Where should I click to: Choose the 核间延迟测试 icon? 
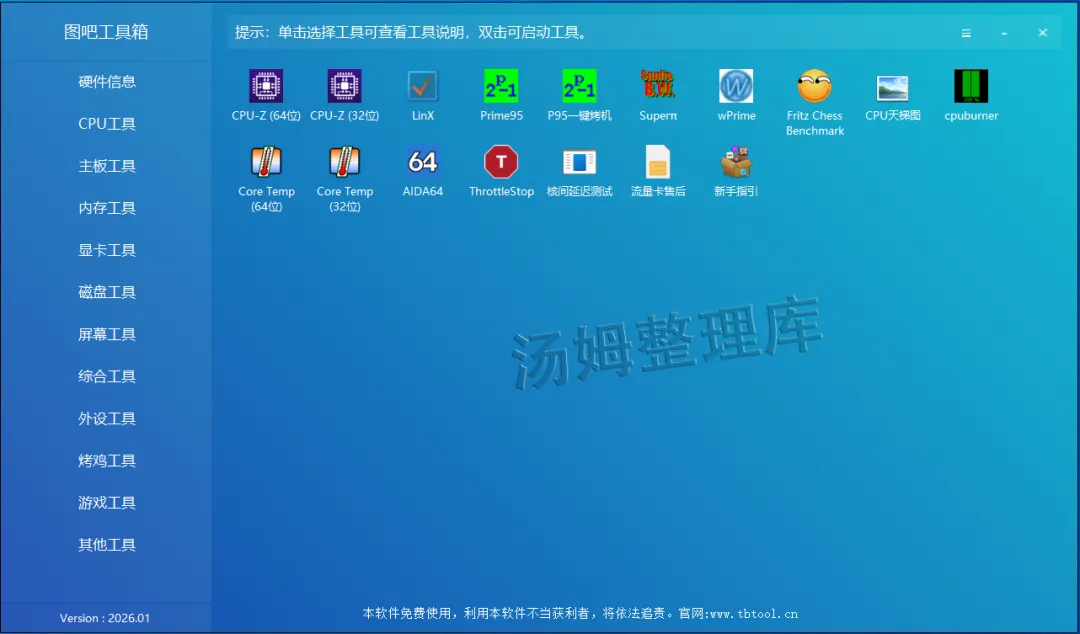point(579,163)
